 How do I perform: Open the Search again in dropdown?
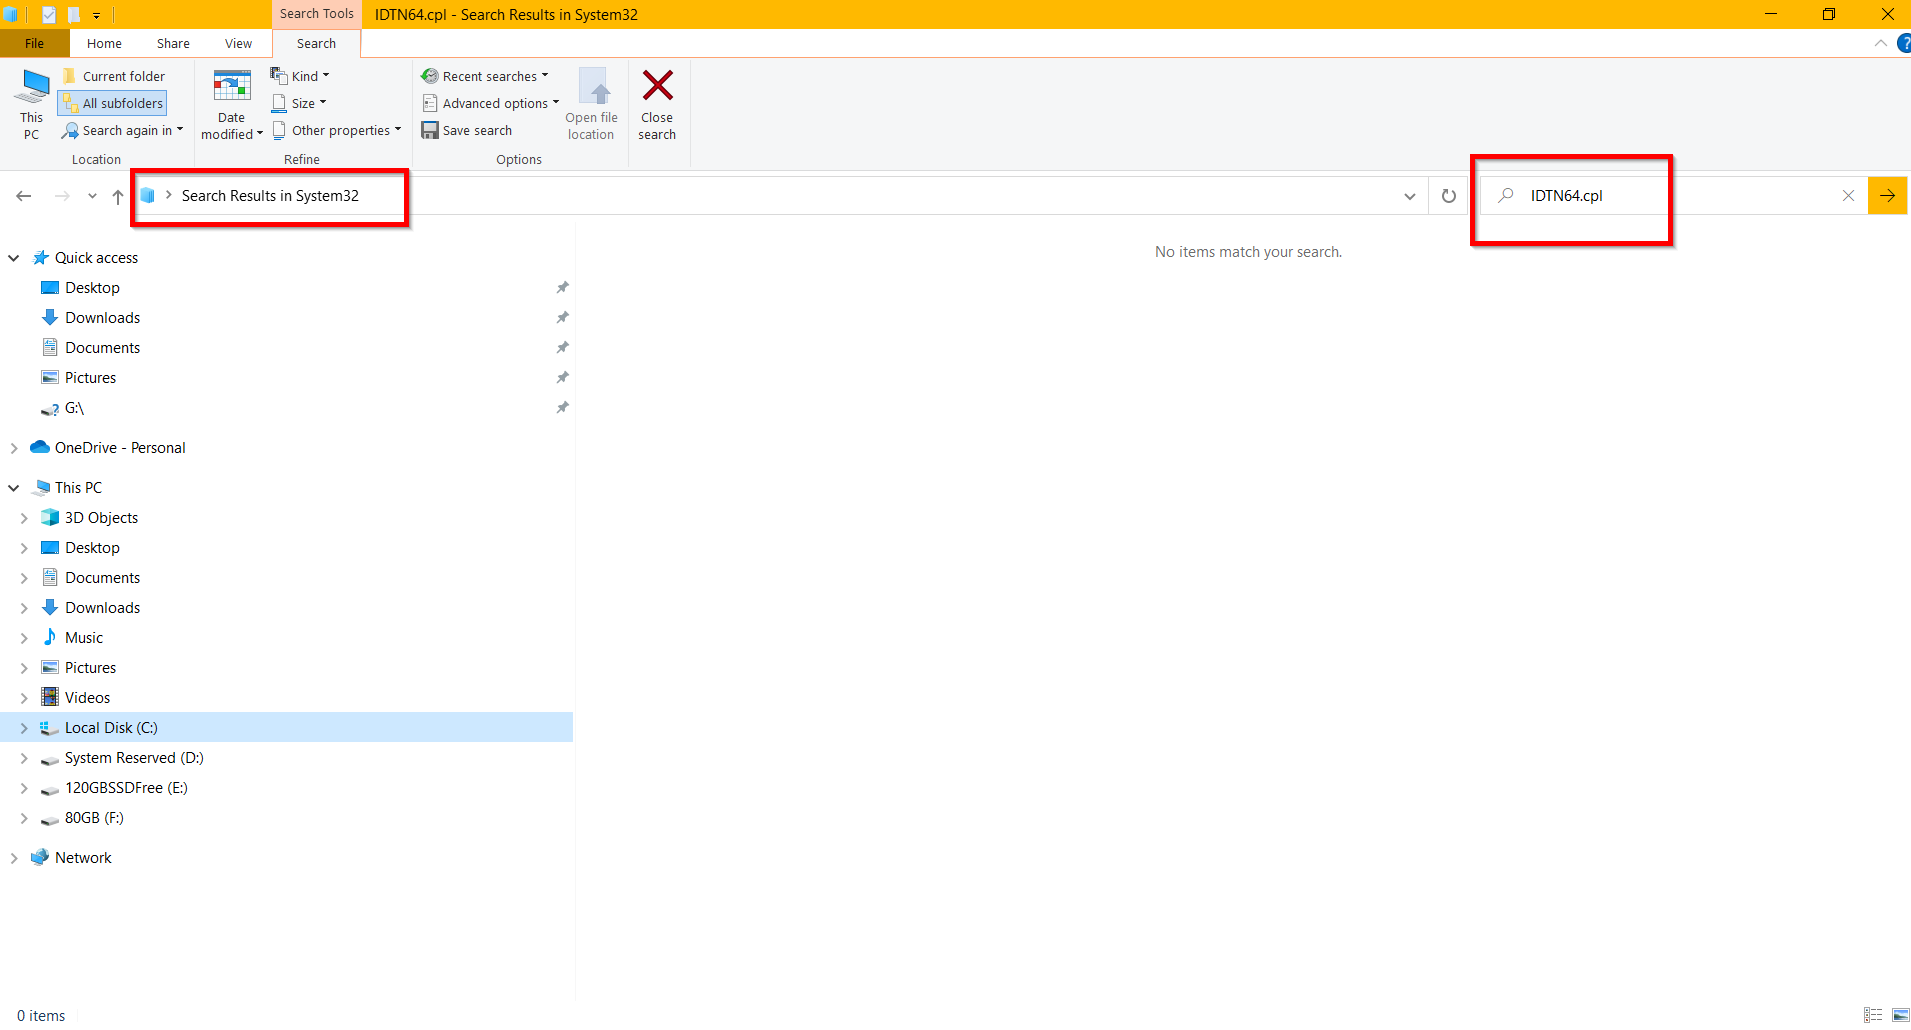click(122, 130)
